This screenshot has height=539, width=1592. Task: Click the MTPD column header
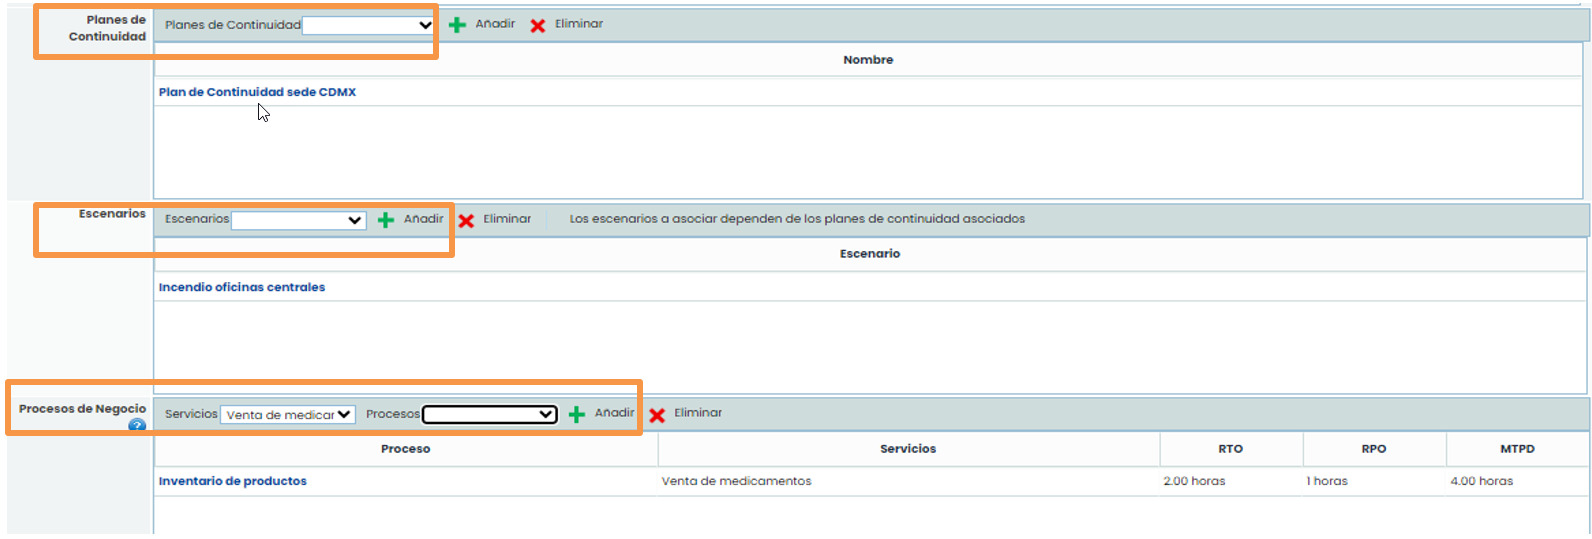[x=1516, y=449]
